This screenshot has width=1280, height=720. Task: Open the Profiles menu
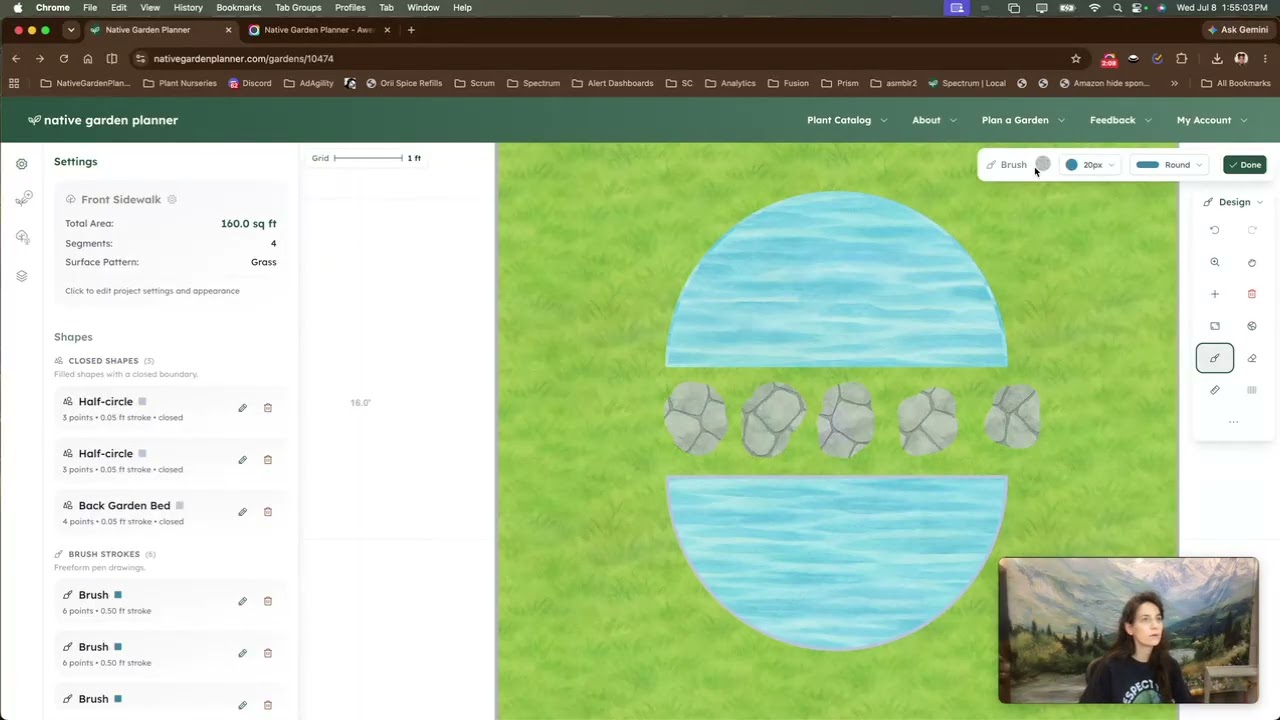pos(350,7)
